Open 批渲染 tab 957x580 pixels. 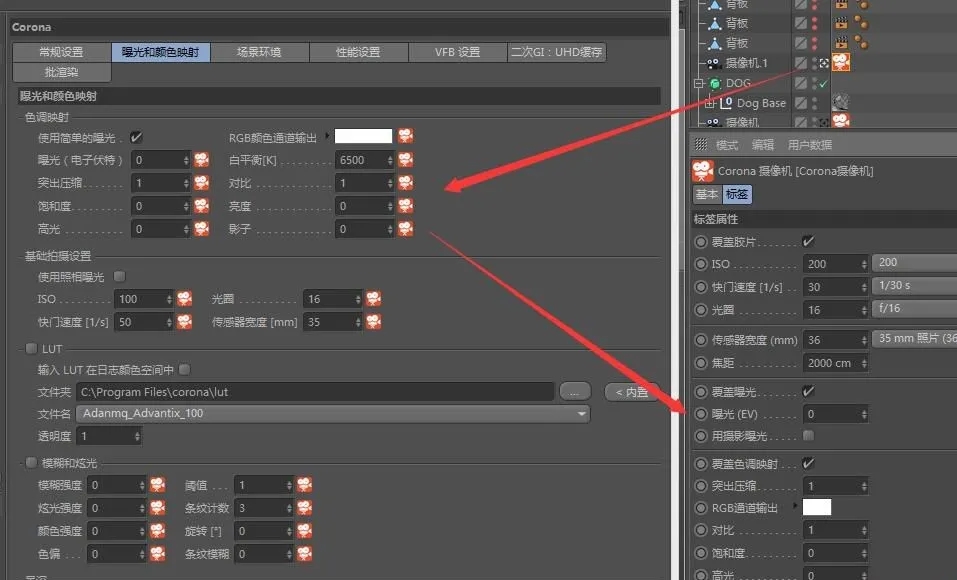[62, 72]
